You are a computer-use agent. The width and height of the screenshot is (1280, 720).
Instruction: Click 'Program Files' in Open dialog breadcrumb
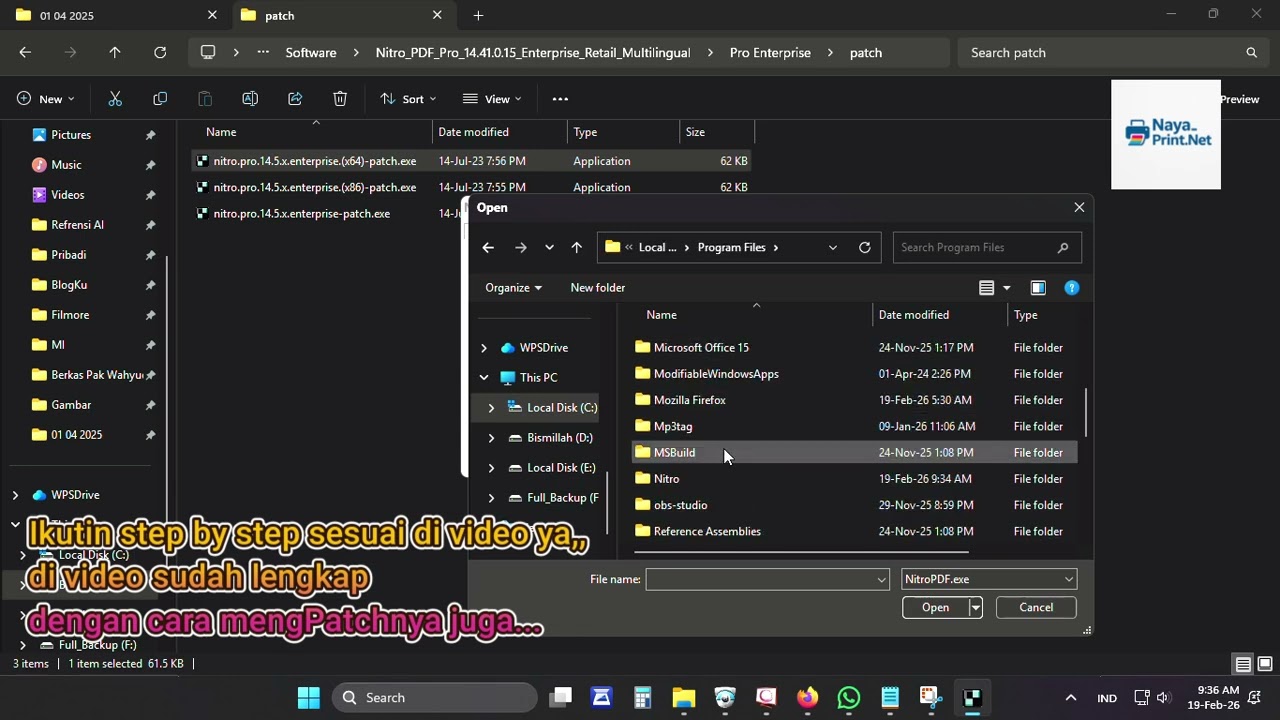(x=732, y=248)
